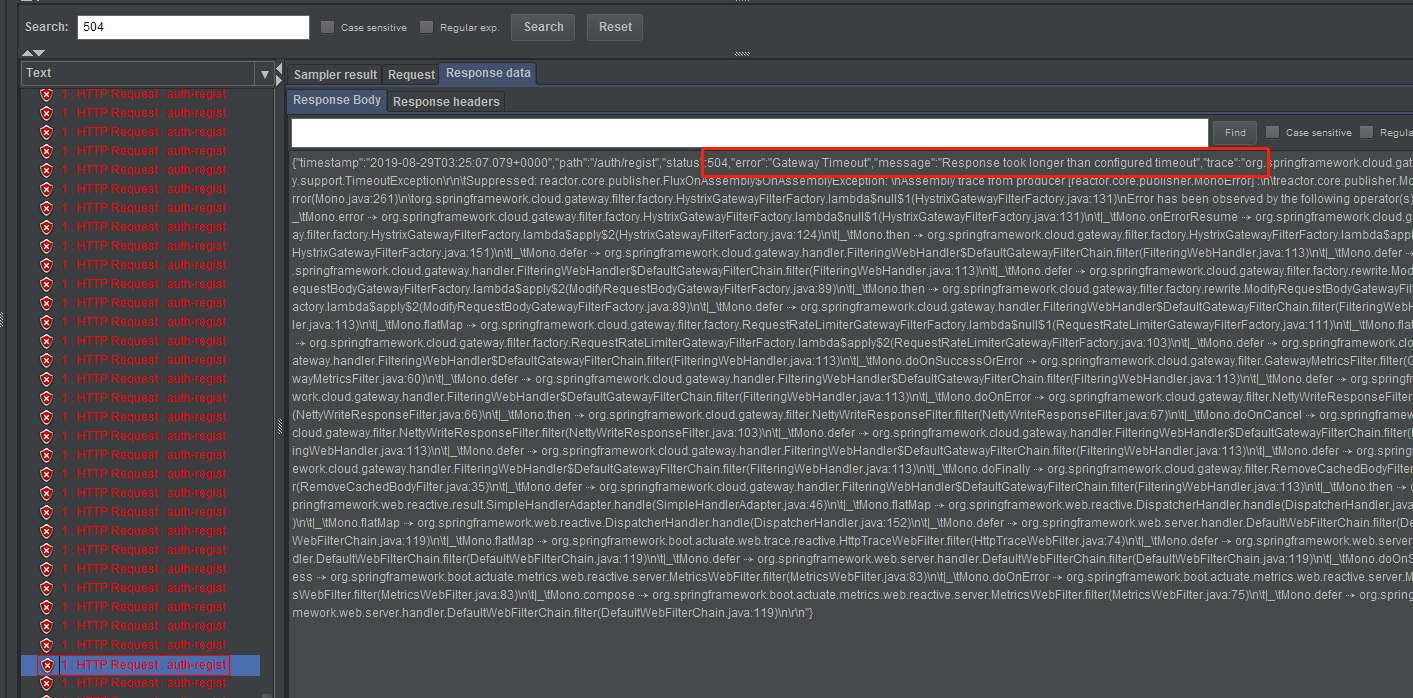Click the red error icon beside the selected request
This screenshot has height=698, width=1413.
tap(46, 665)
